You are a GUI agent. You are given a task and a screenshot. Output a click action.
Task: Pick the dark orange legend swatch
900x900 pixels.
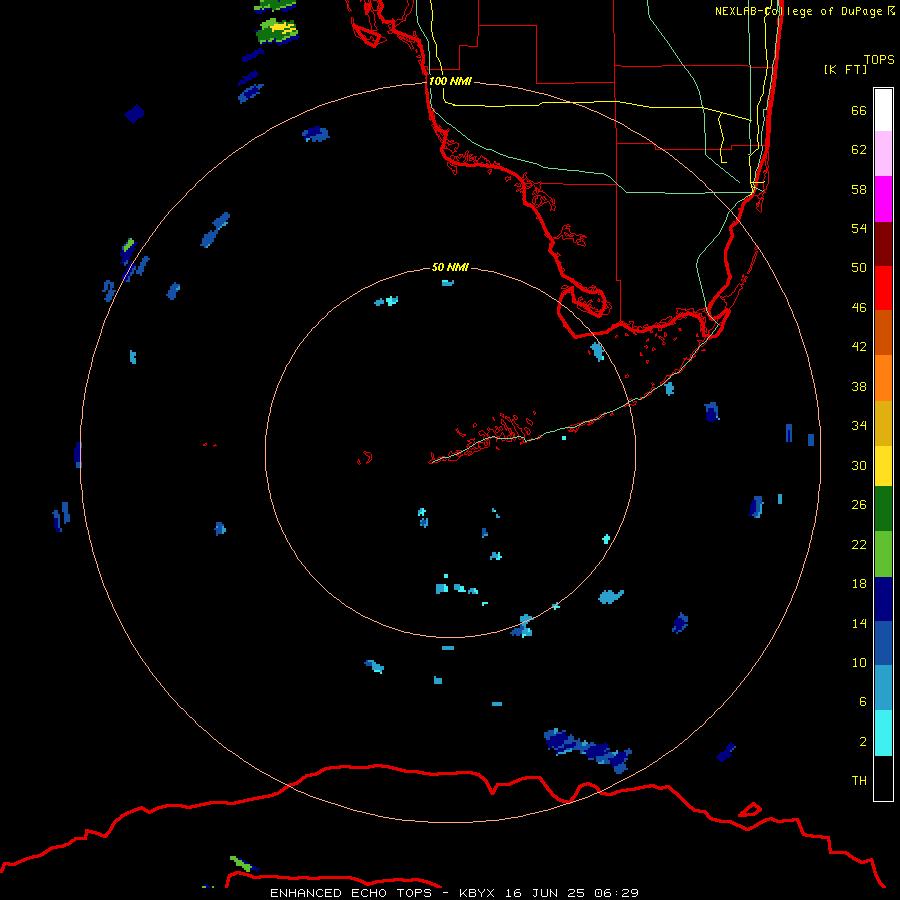tap(883, 332)
